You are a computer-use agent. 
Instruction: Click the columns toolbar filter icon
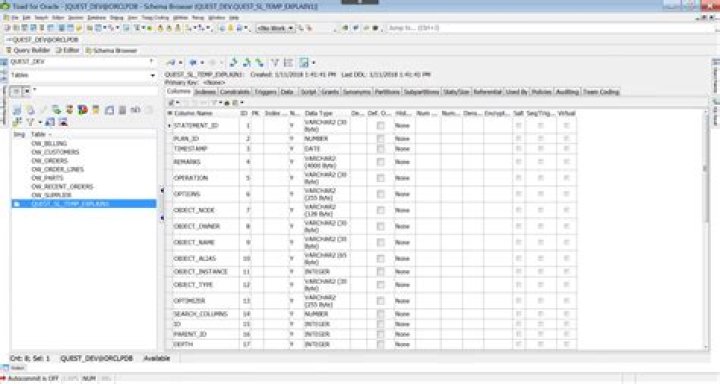214,102
